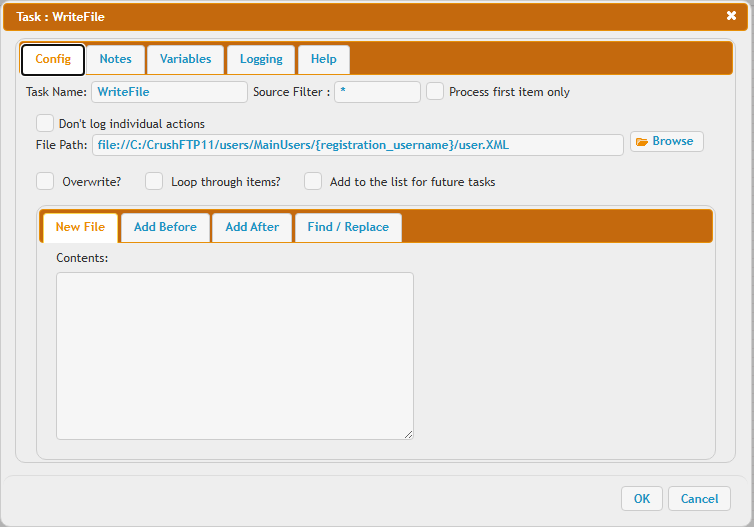Enable Process first item only checkbox
754x527 pixels.
435,92
